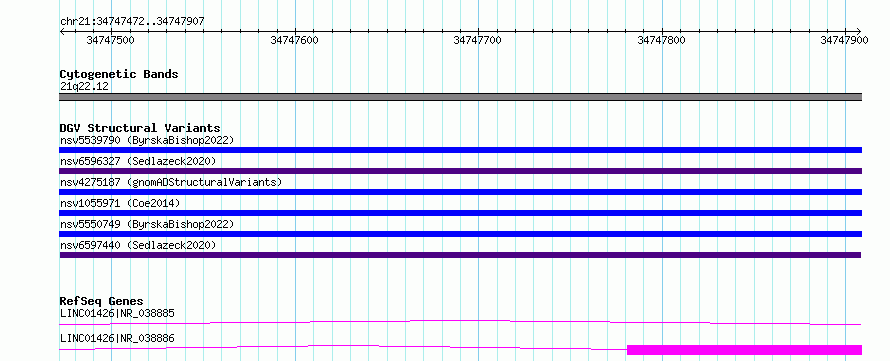Open variant nsv6596327 (Sedlazeck2020) label
Viewport: 890px width, 361px height.
click(x=138, y=161)
